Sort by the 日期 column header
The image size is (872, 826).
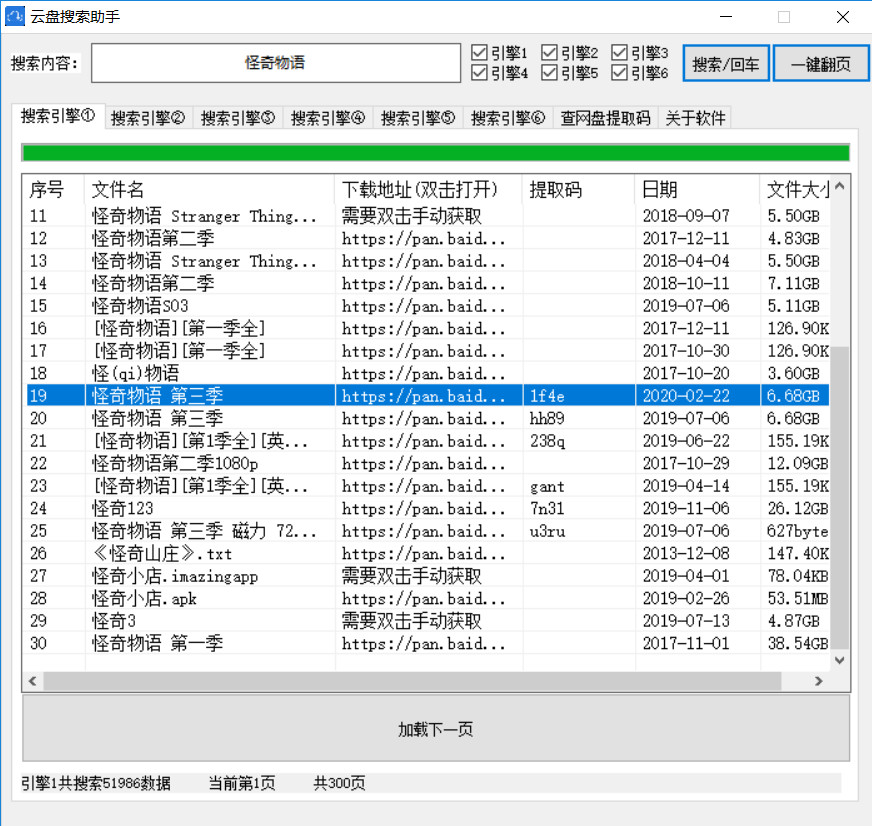pos(697,190)
